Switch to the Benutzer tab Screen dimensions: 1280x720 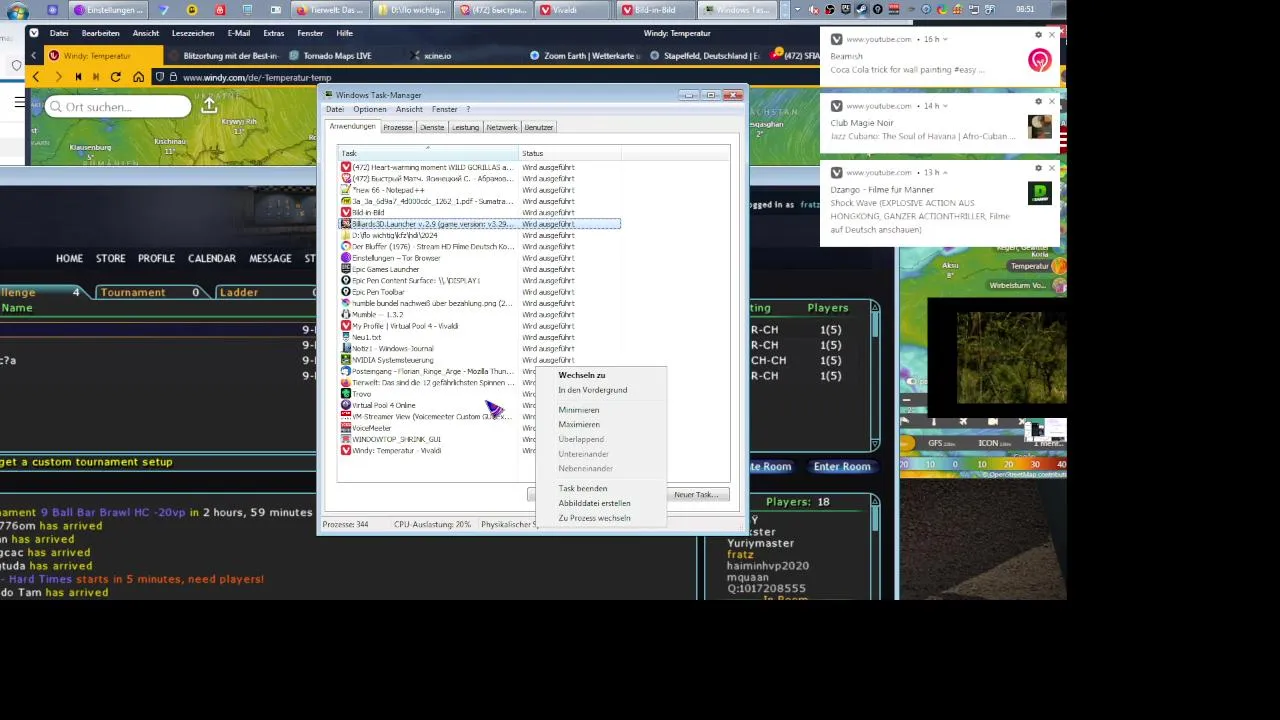point(538,127)
